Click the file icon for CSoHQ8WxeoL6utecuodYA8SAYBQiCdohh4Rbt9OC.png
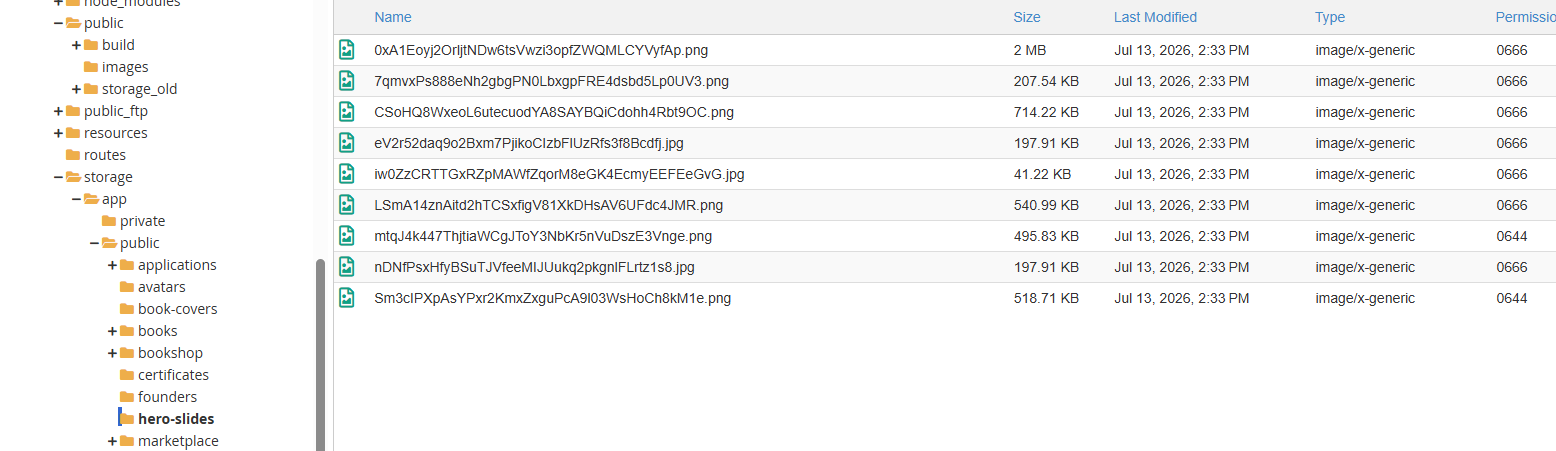1556x451 pixels. coord(347,112)
